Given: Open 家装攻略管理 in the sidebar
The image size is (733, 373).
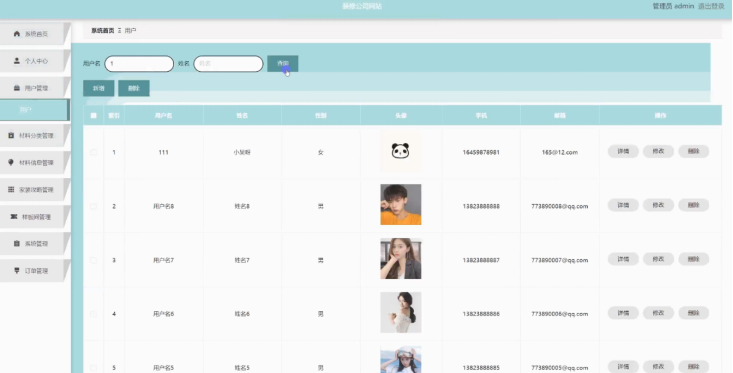Looking at the screenshot, I should pos(35,189).
